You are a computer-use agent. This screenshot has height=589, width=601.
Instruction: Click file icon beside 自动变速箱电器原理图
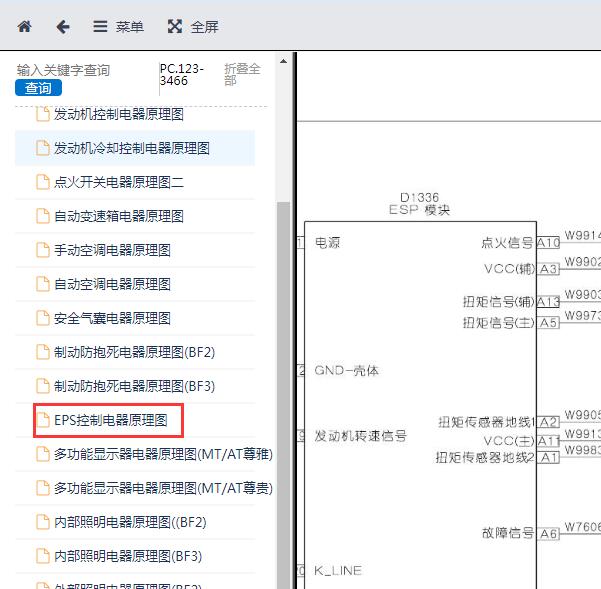[43, 216]
